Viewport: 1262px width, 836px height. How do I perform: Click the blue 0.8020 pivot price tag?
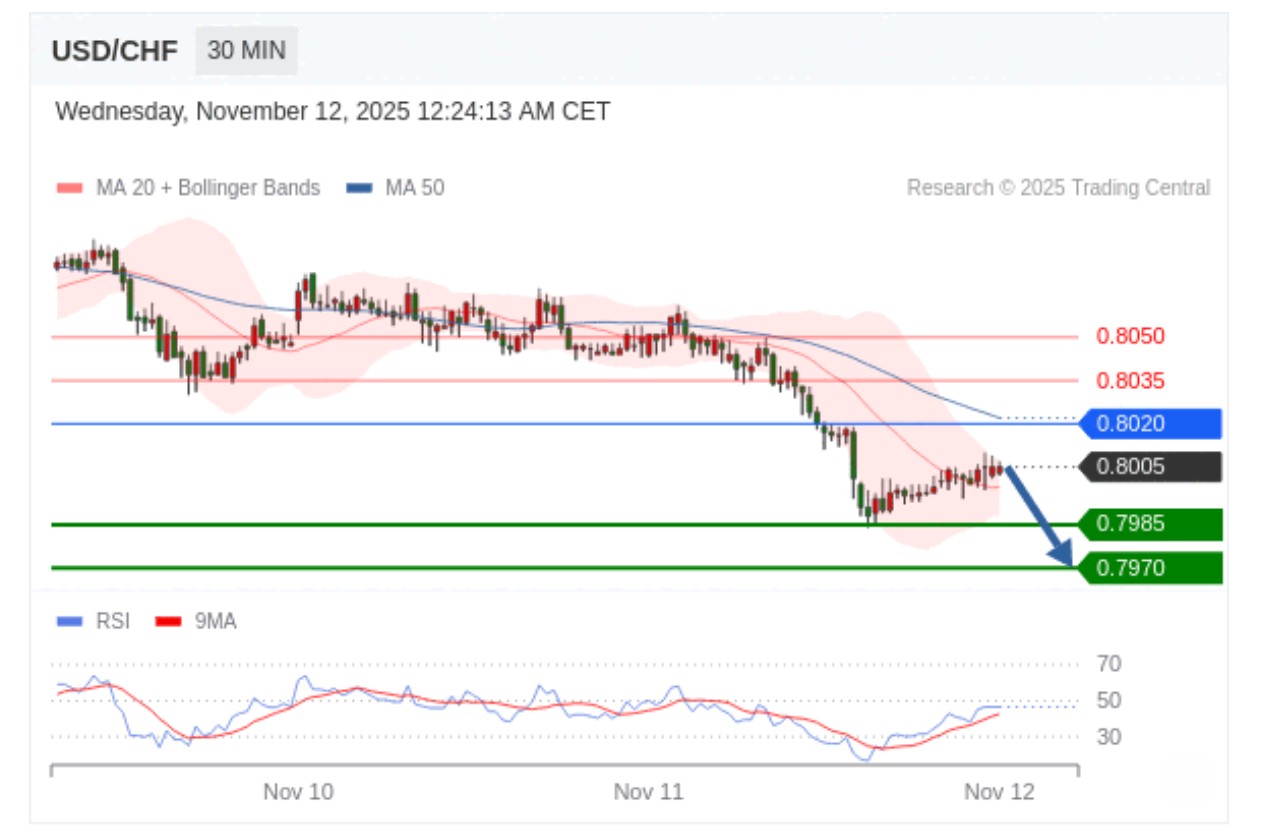[1150, 424]
